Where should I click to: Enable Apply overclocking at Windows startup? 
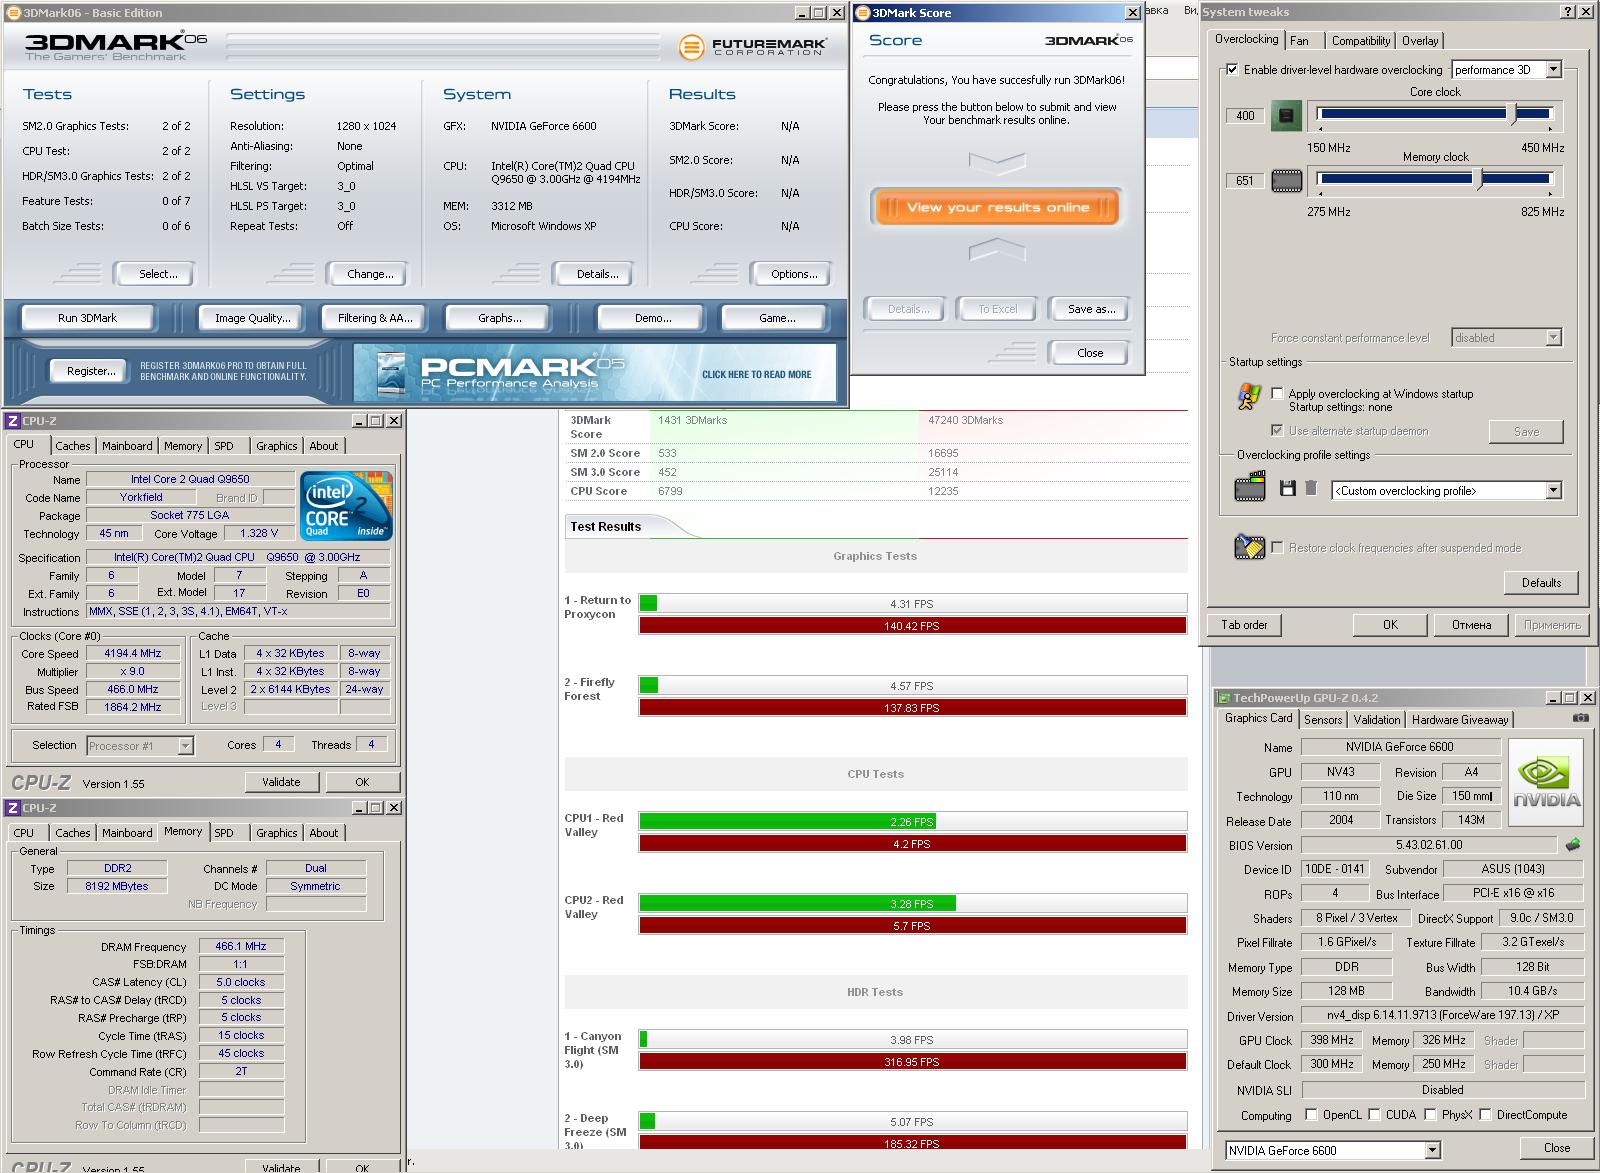[x=1277, y=394]
